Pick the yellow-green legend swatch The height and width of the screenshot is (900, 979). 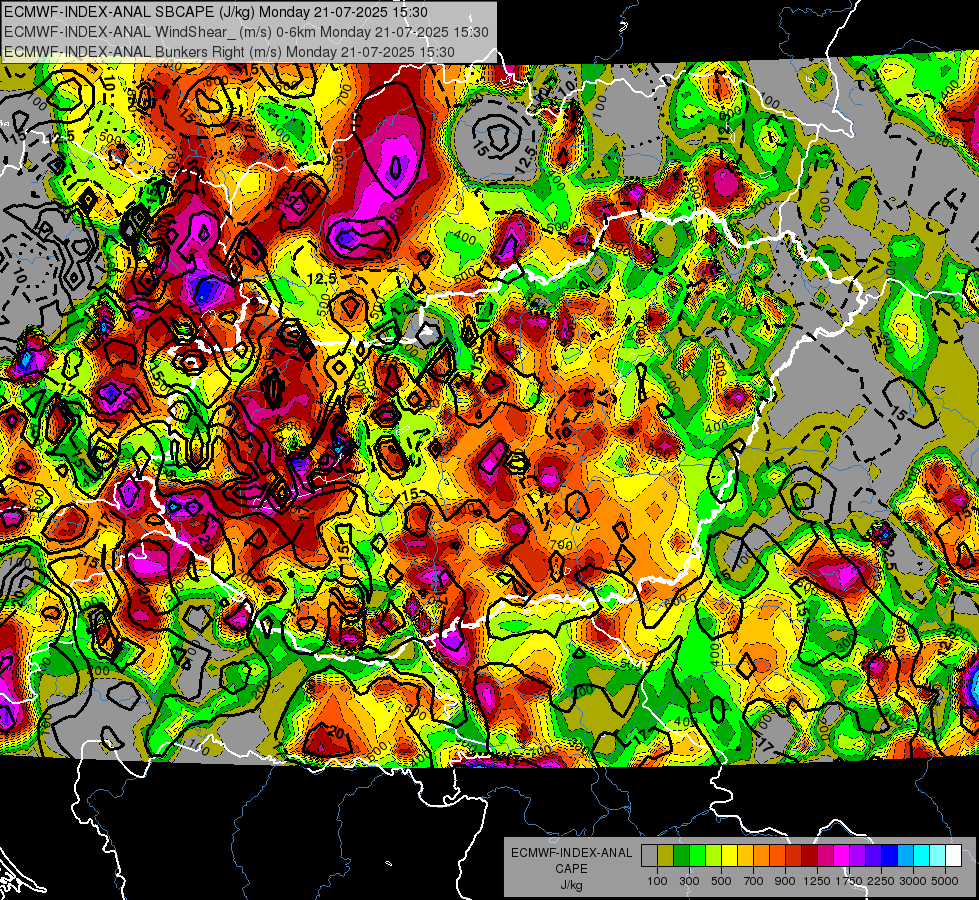click(714, 855)
